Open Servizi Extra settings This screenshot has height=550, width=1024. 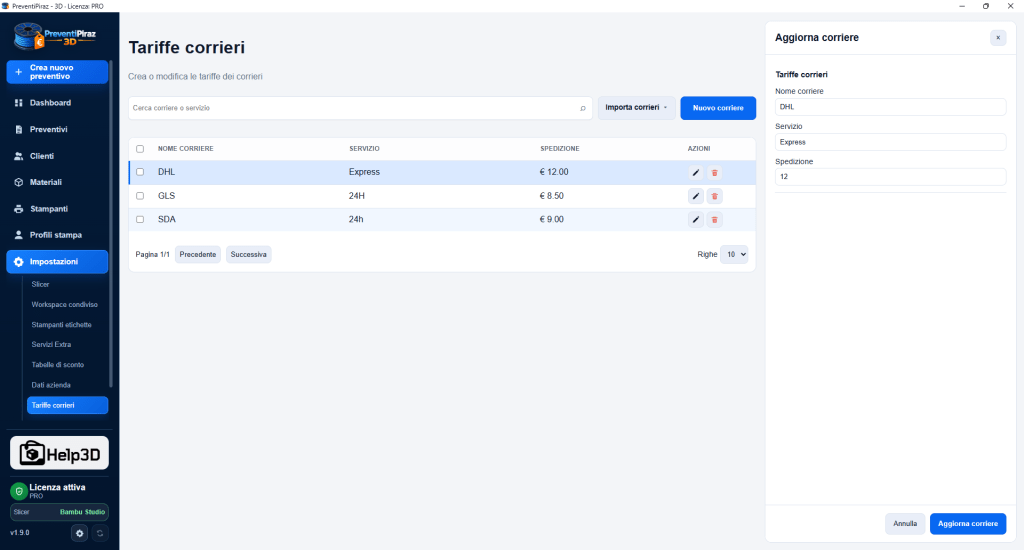click(x=51, y=345)
